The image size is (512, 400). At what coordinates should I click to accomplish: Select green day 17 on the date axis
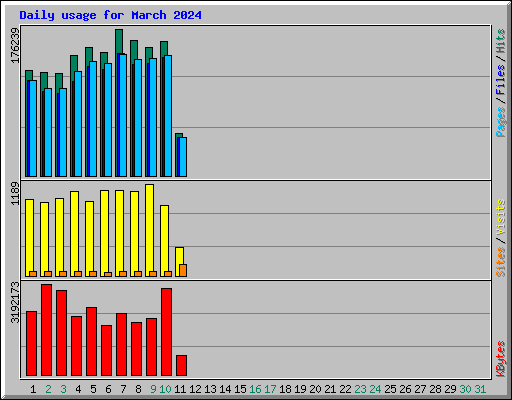tap(270, 389)
